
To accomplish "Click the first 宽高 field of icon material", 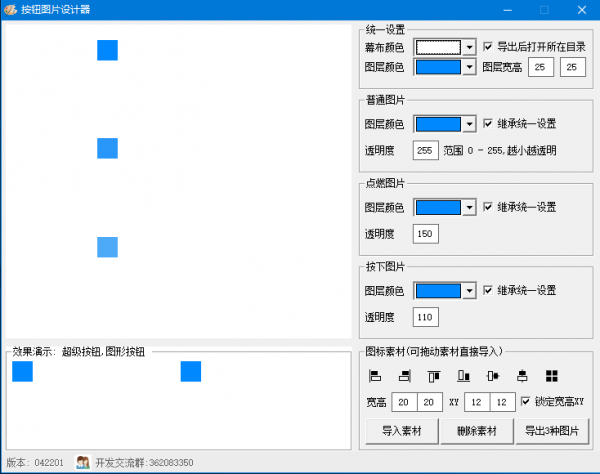I will tap(404, 402).
